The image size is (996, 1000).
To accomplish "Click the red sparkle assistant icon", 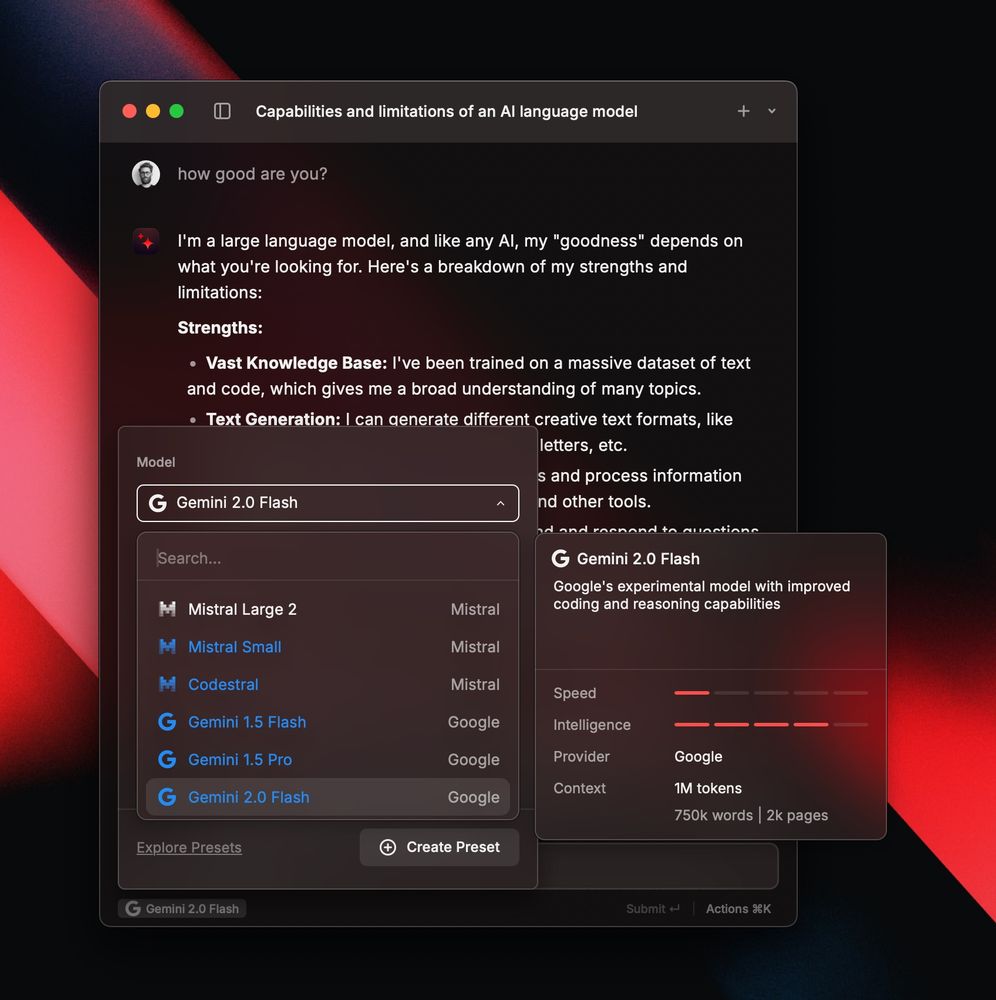I will pyautogui.click(x=146, y=242).
